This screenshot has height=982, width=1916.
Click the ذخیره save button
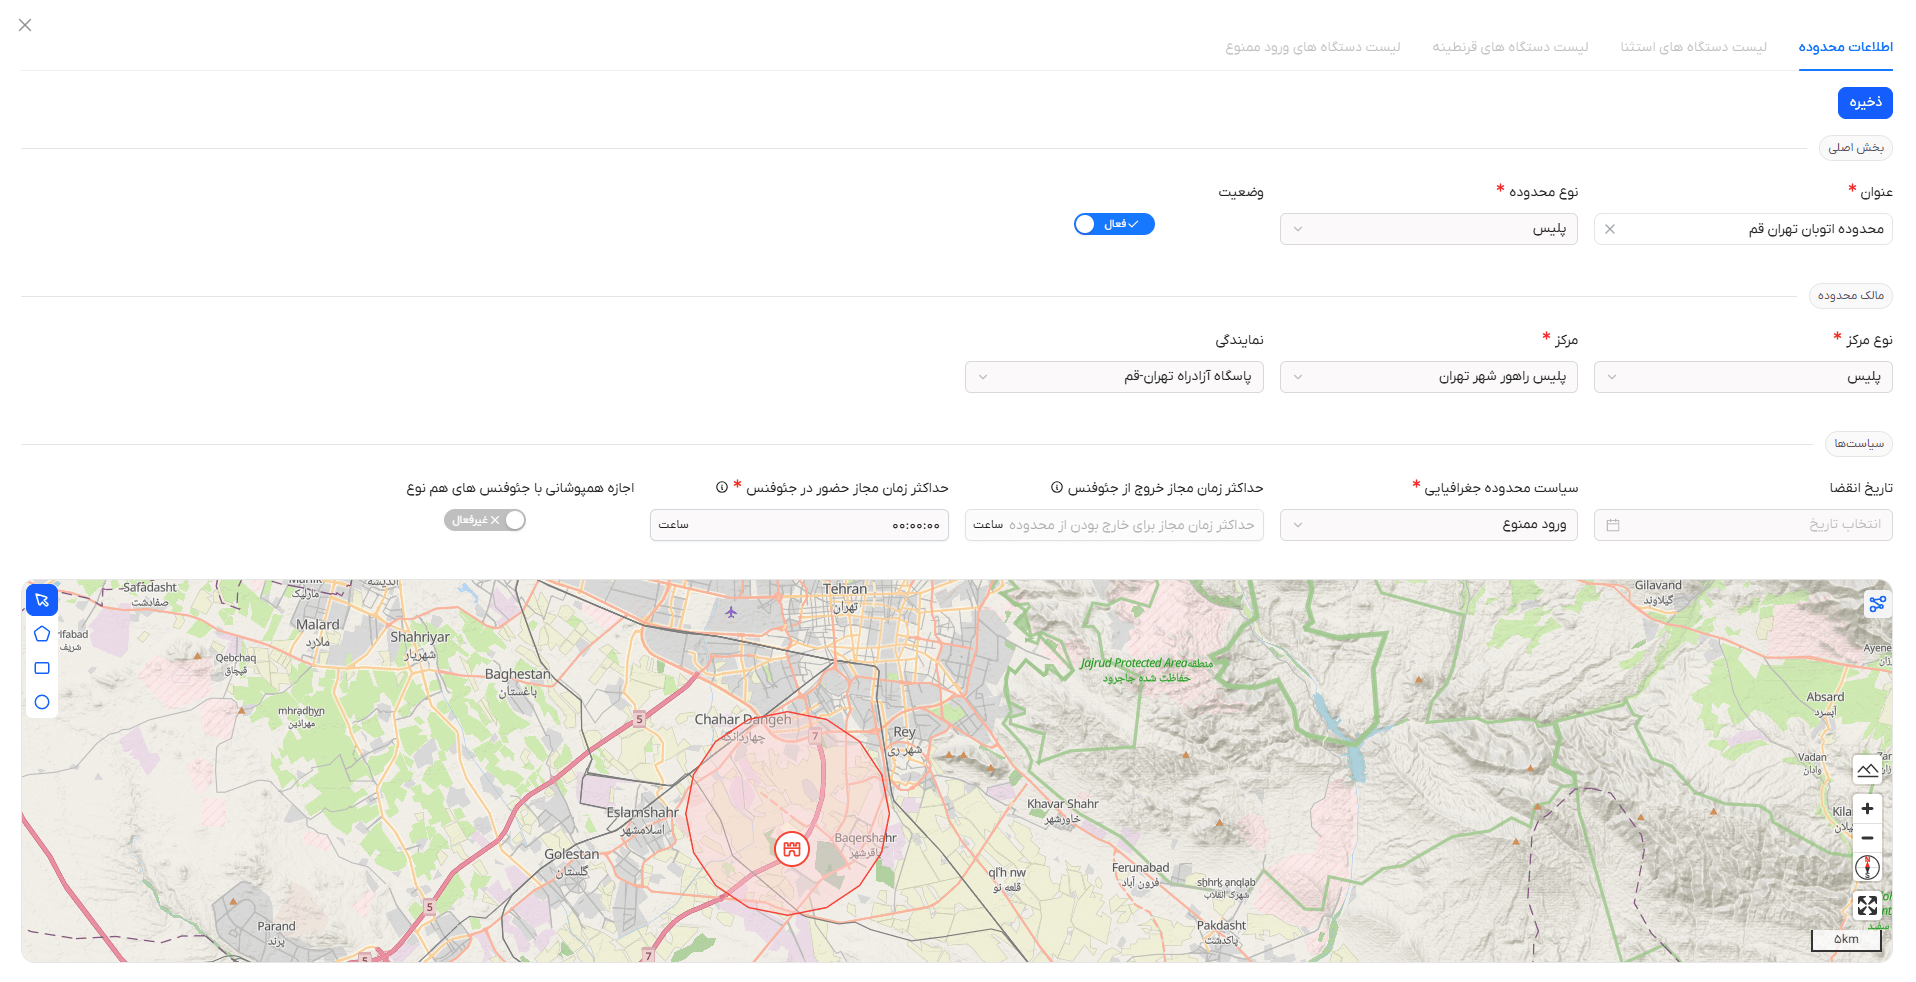pos(1865,103)
